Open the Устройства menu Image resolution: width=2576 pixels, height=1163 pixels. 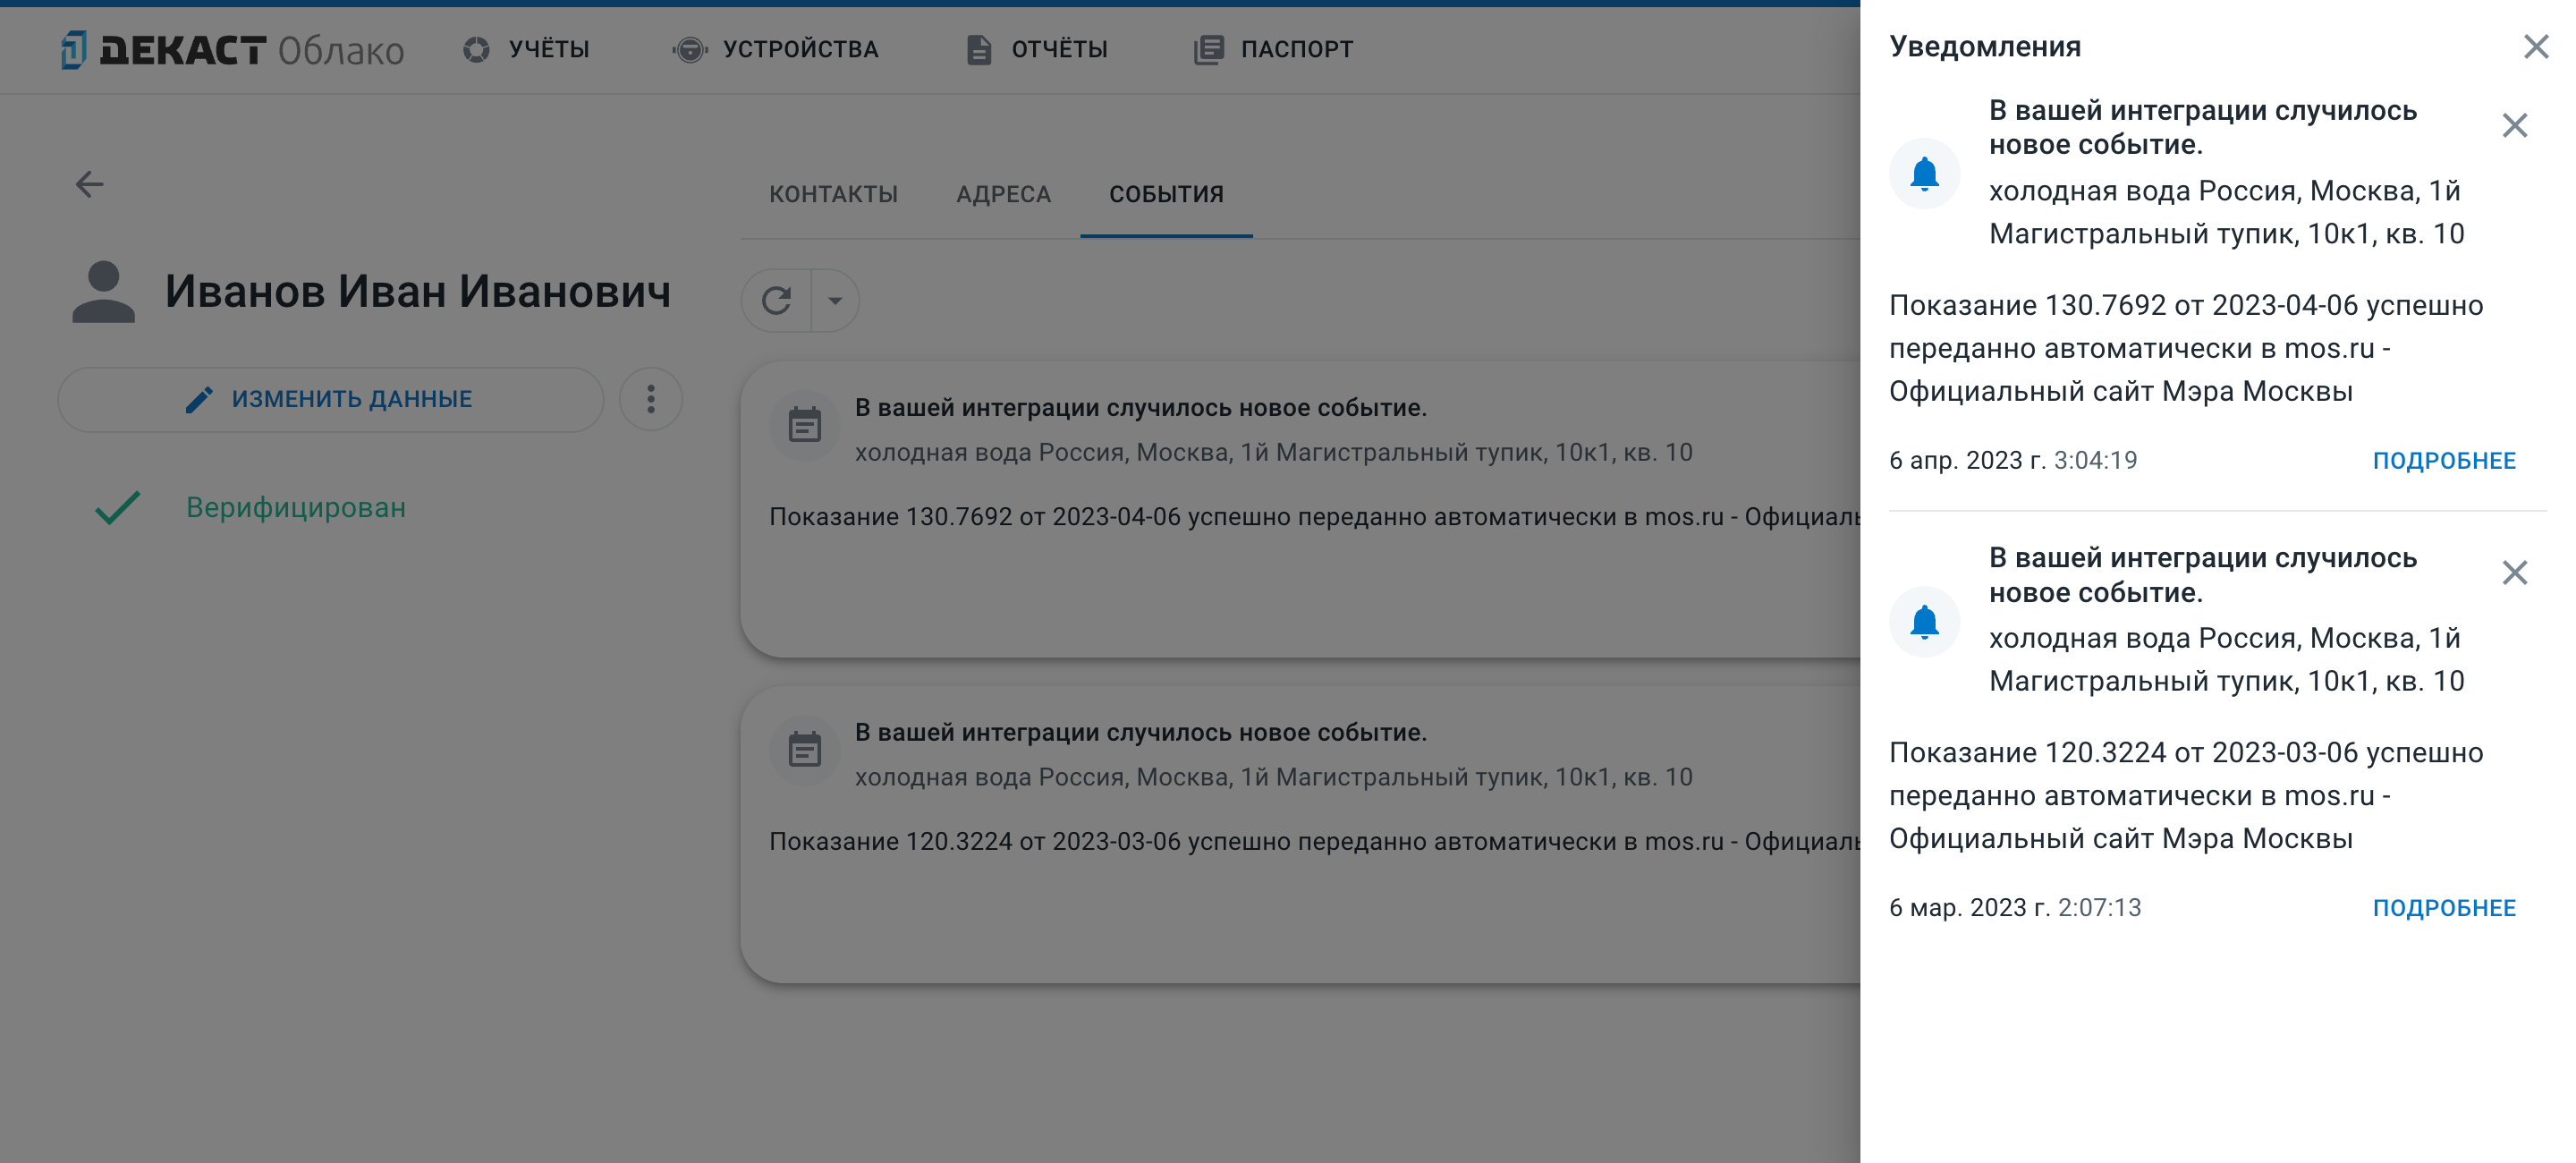tap(776, 49)
